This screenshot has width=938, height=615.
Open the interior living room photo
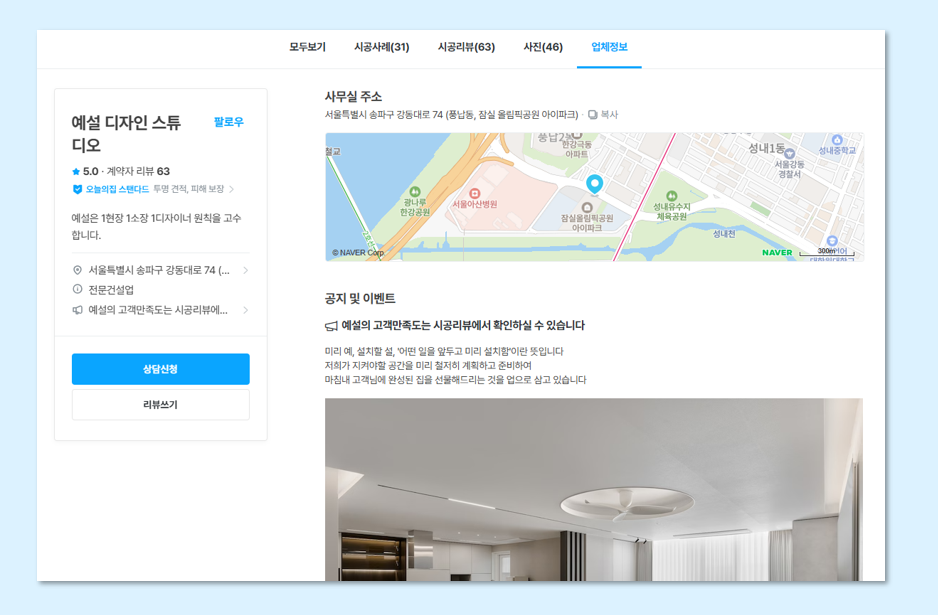593,489
